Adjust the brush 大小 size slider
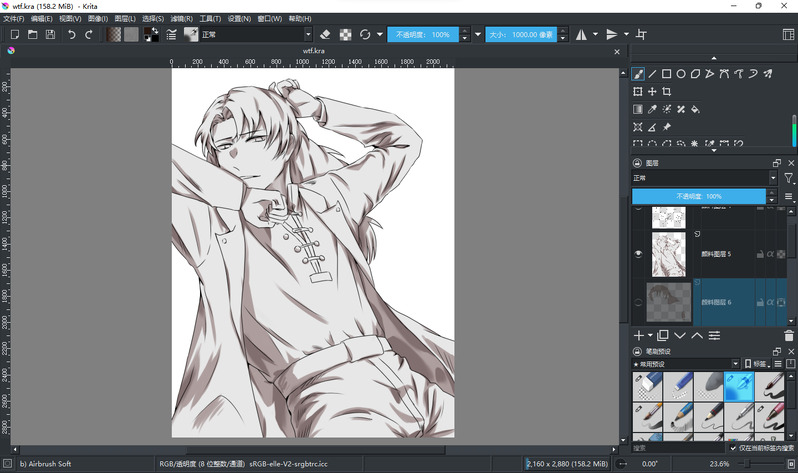The height and width of the screenshot is (473, 798). 521,35
